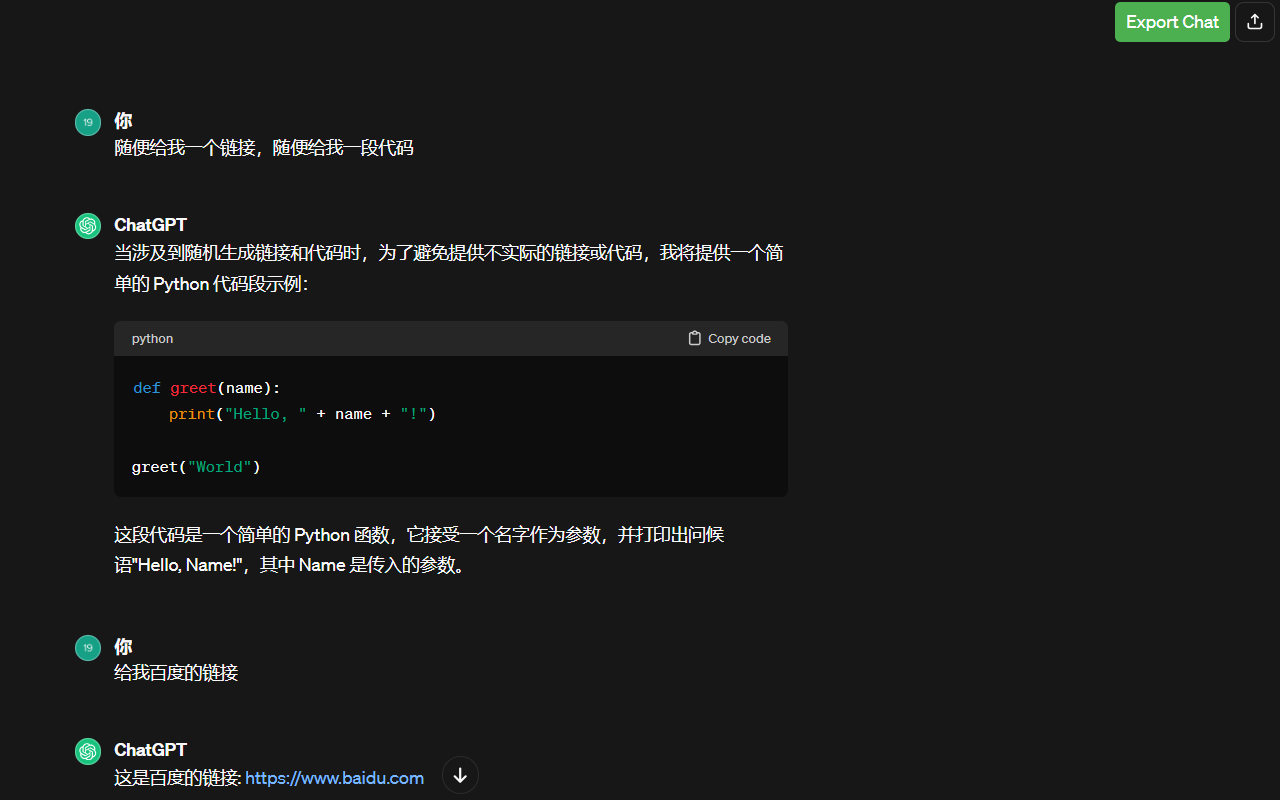Click the Export Chat button
The height and width of the screenshot is (800, 1280).
click(1171, 21)
